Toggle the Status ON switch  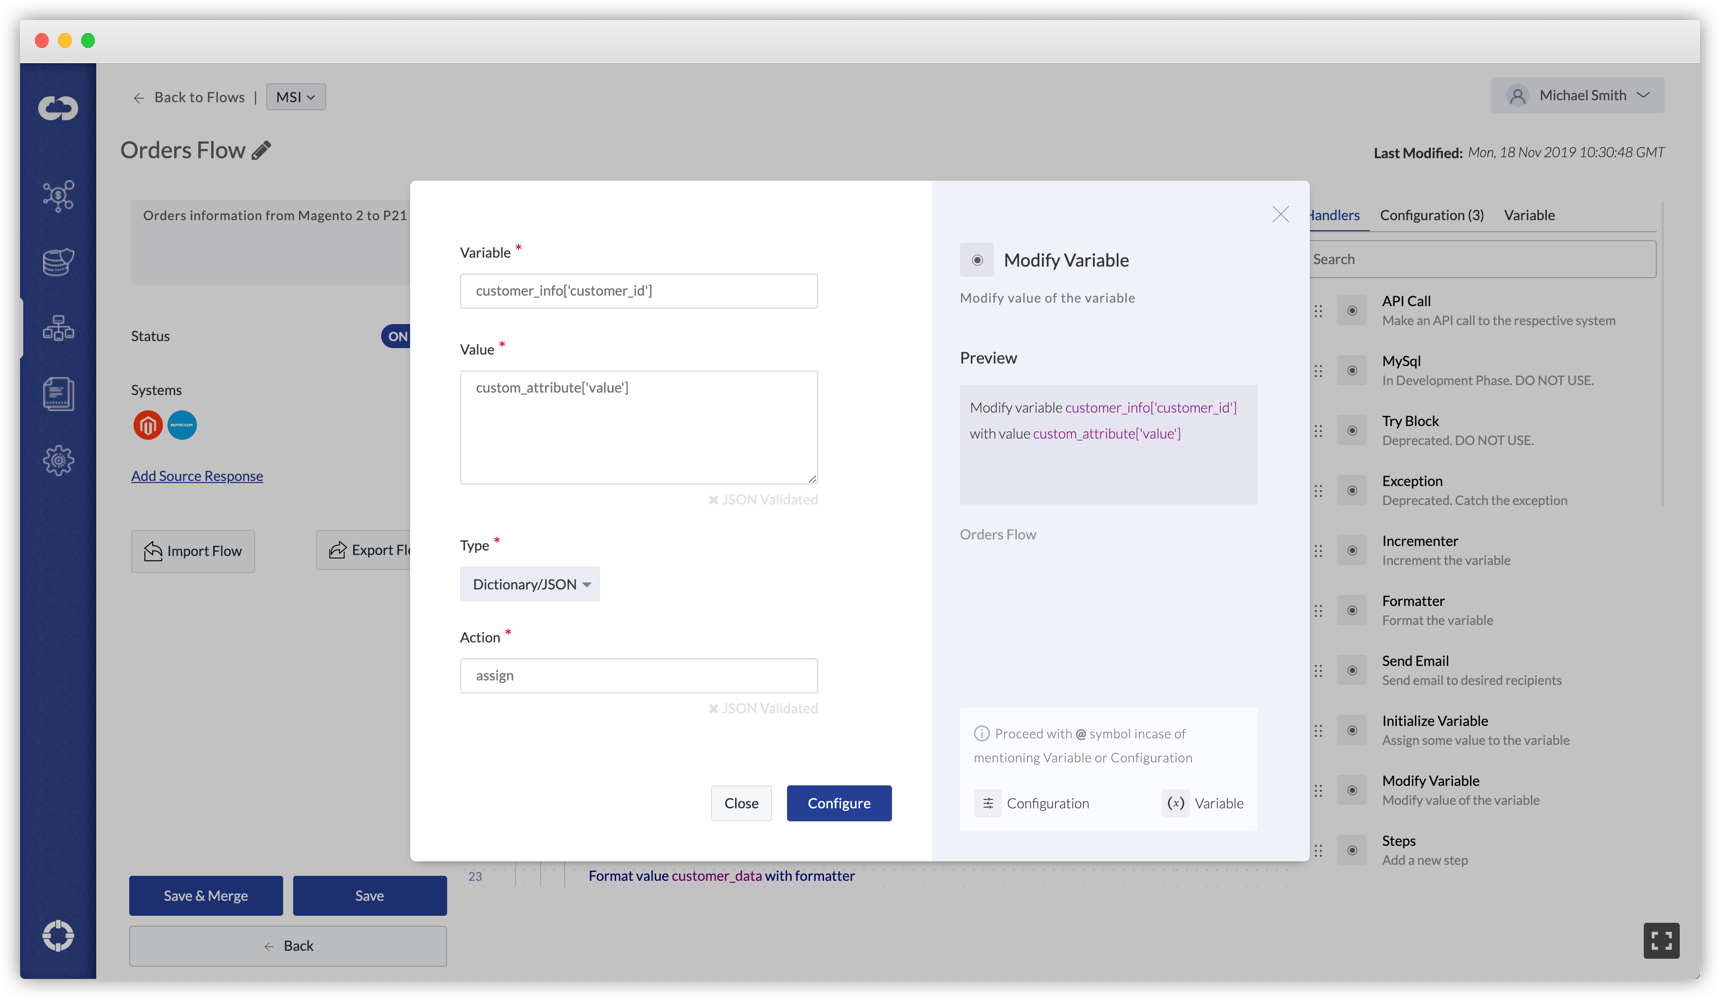(396, 336)
